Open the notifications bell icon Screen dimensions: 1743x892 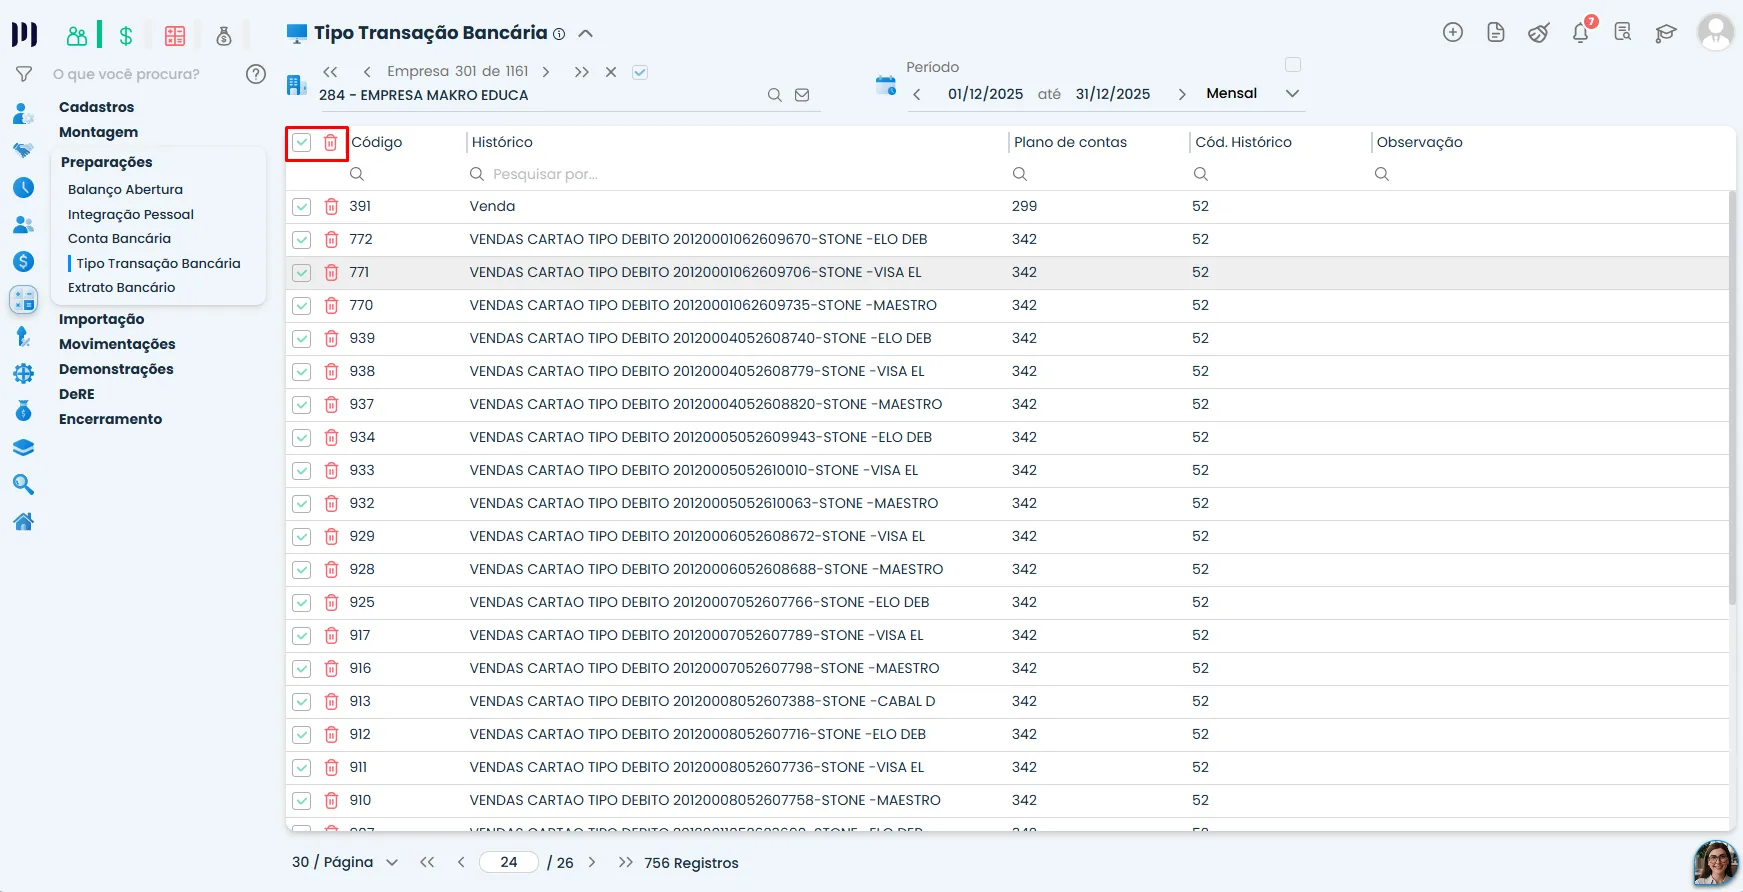1581,32
